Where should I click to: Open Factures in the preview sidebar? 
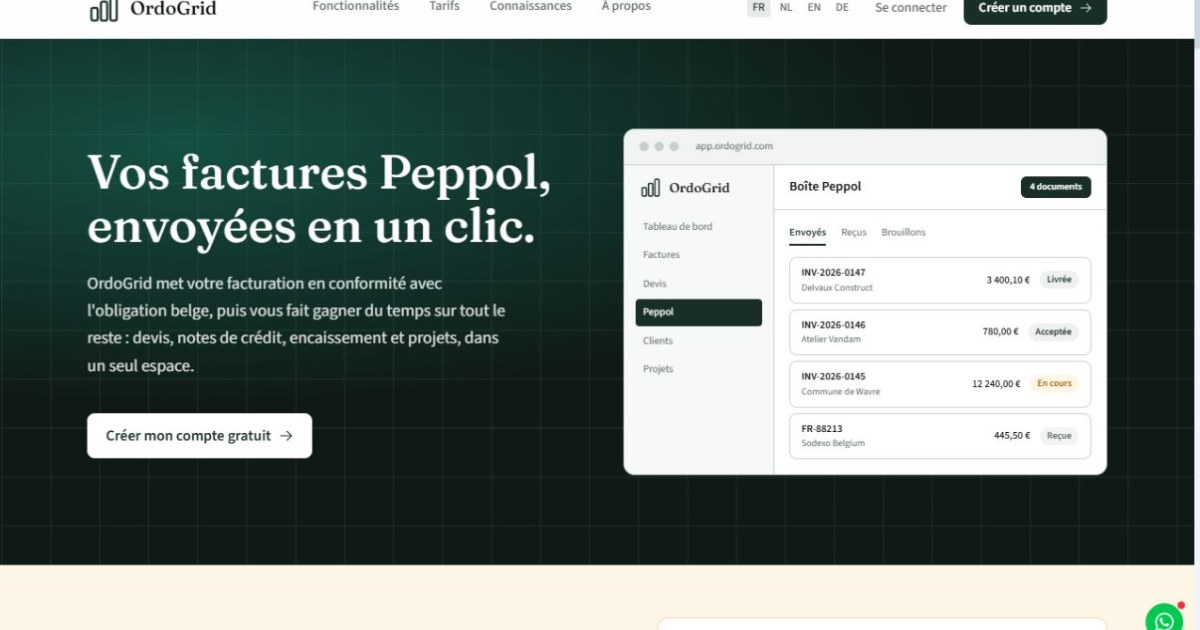[661, 255]
